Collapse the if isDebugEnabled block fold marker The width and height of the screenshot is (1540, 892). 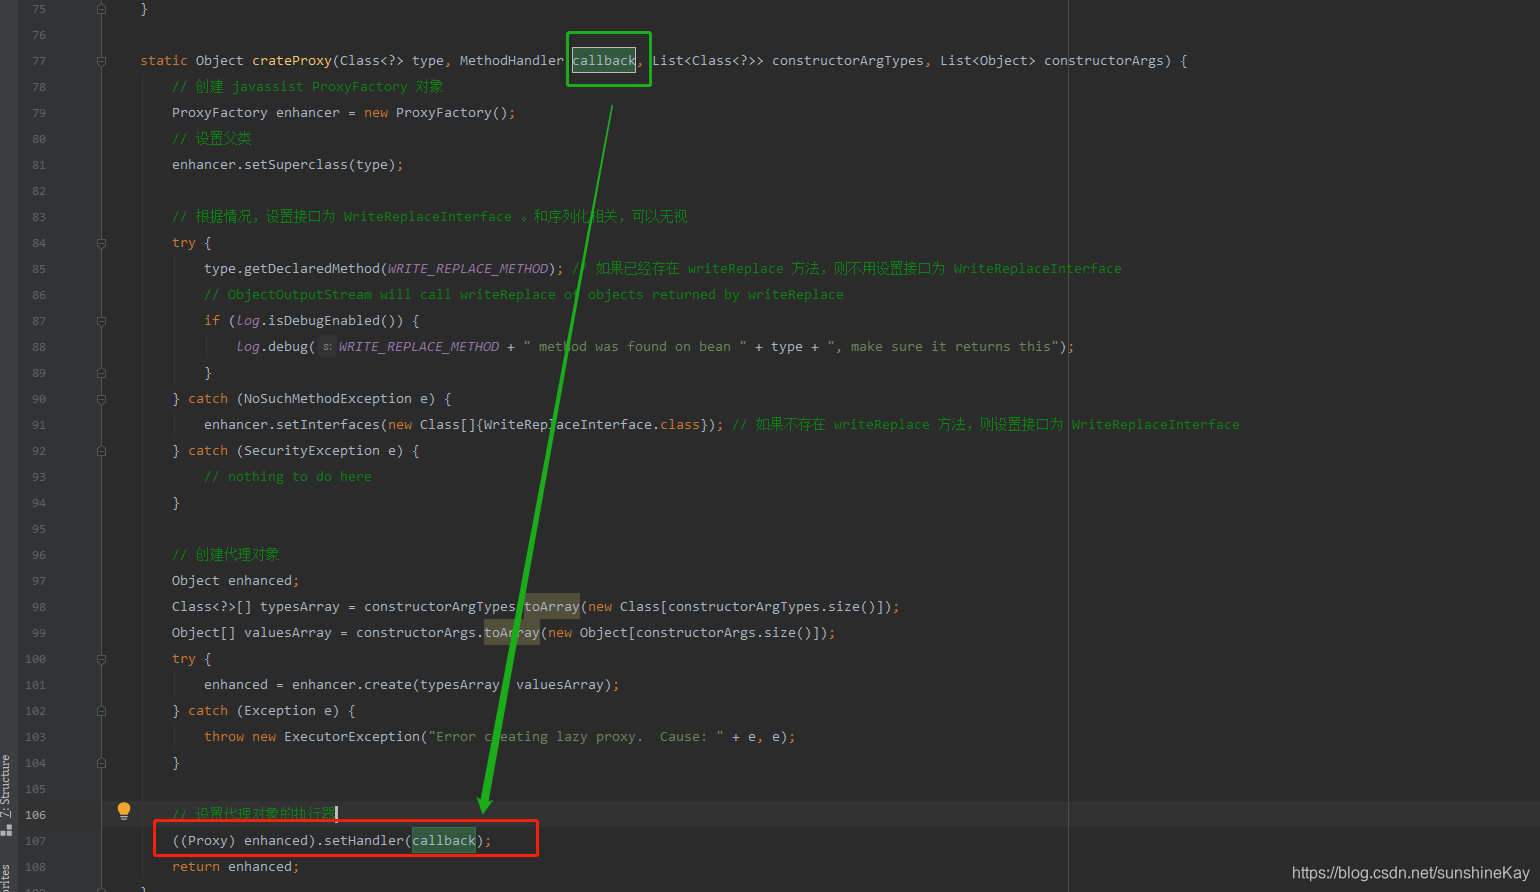point(101,321)
